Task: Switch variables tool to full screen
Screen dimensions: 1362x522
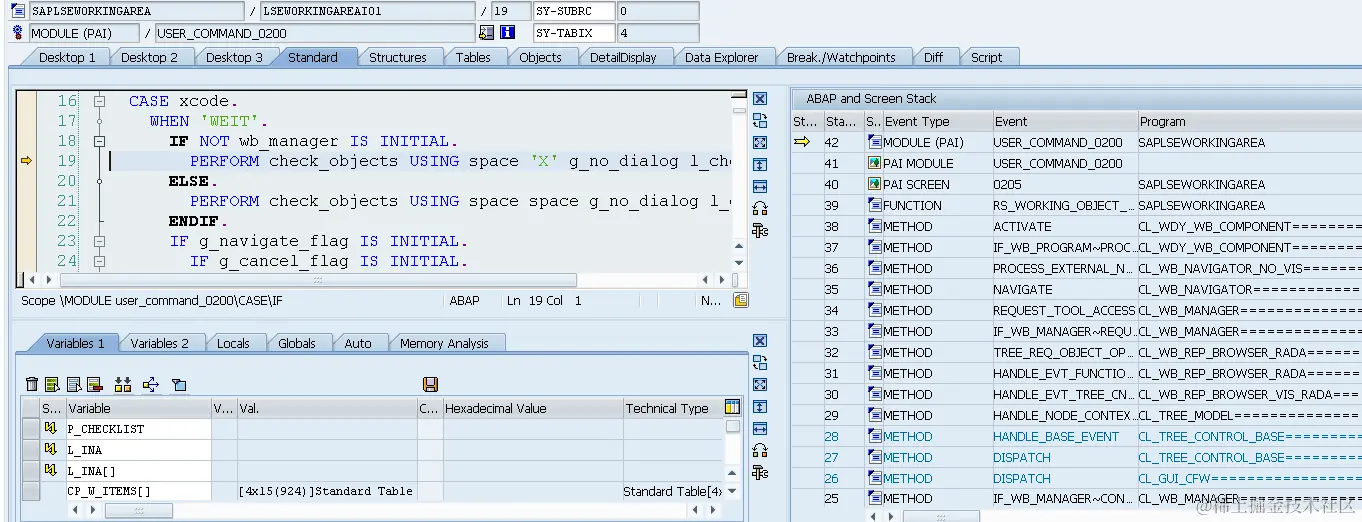Action: tap(760, 385)
